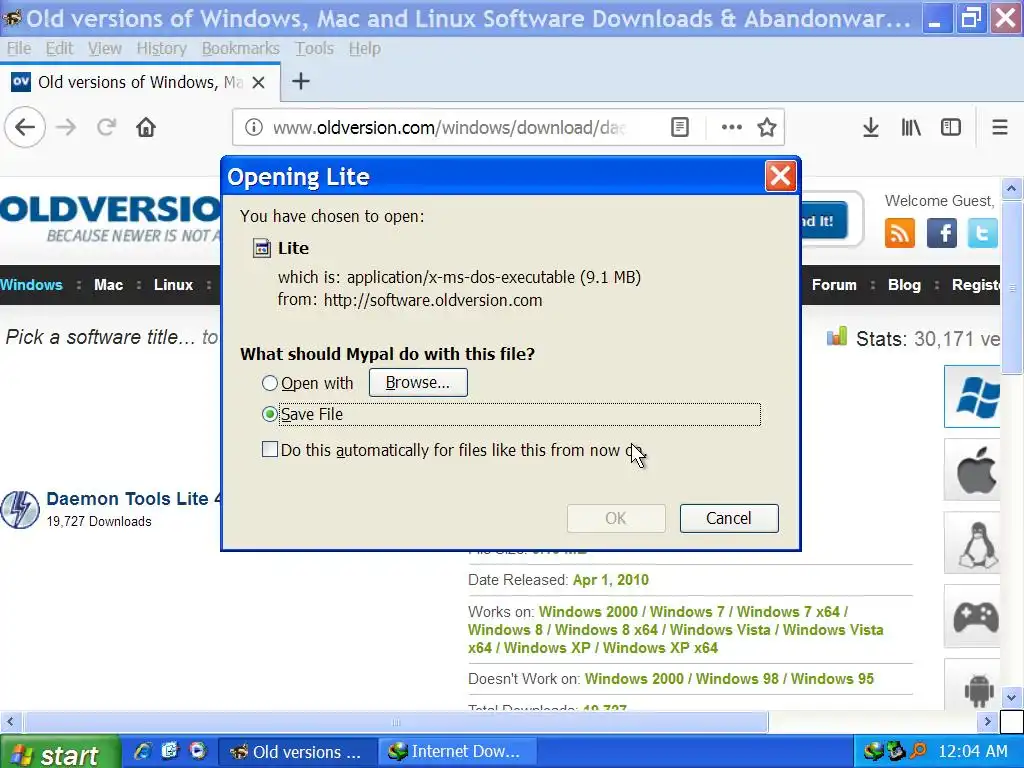The height and width of the screenshot is (768, 1024).
Task: Reload the page with the refresh icon
Action: tap(106, 127)
